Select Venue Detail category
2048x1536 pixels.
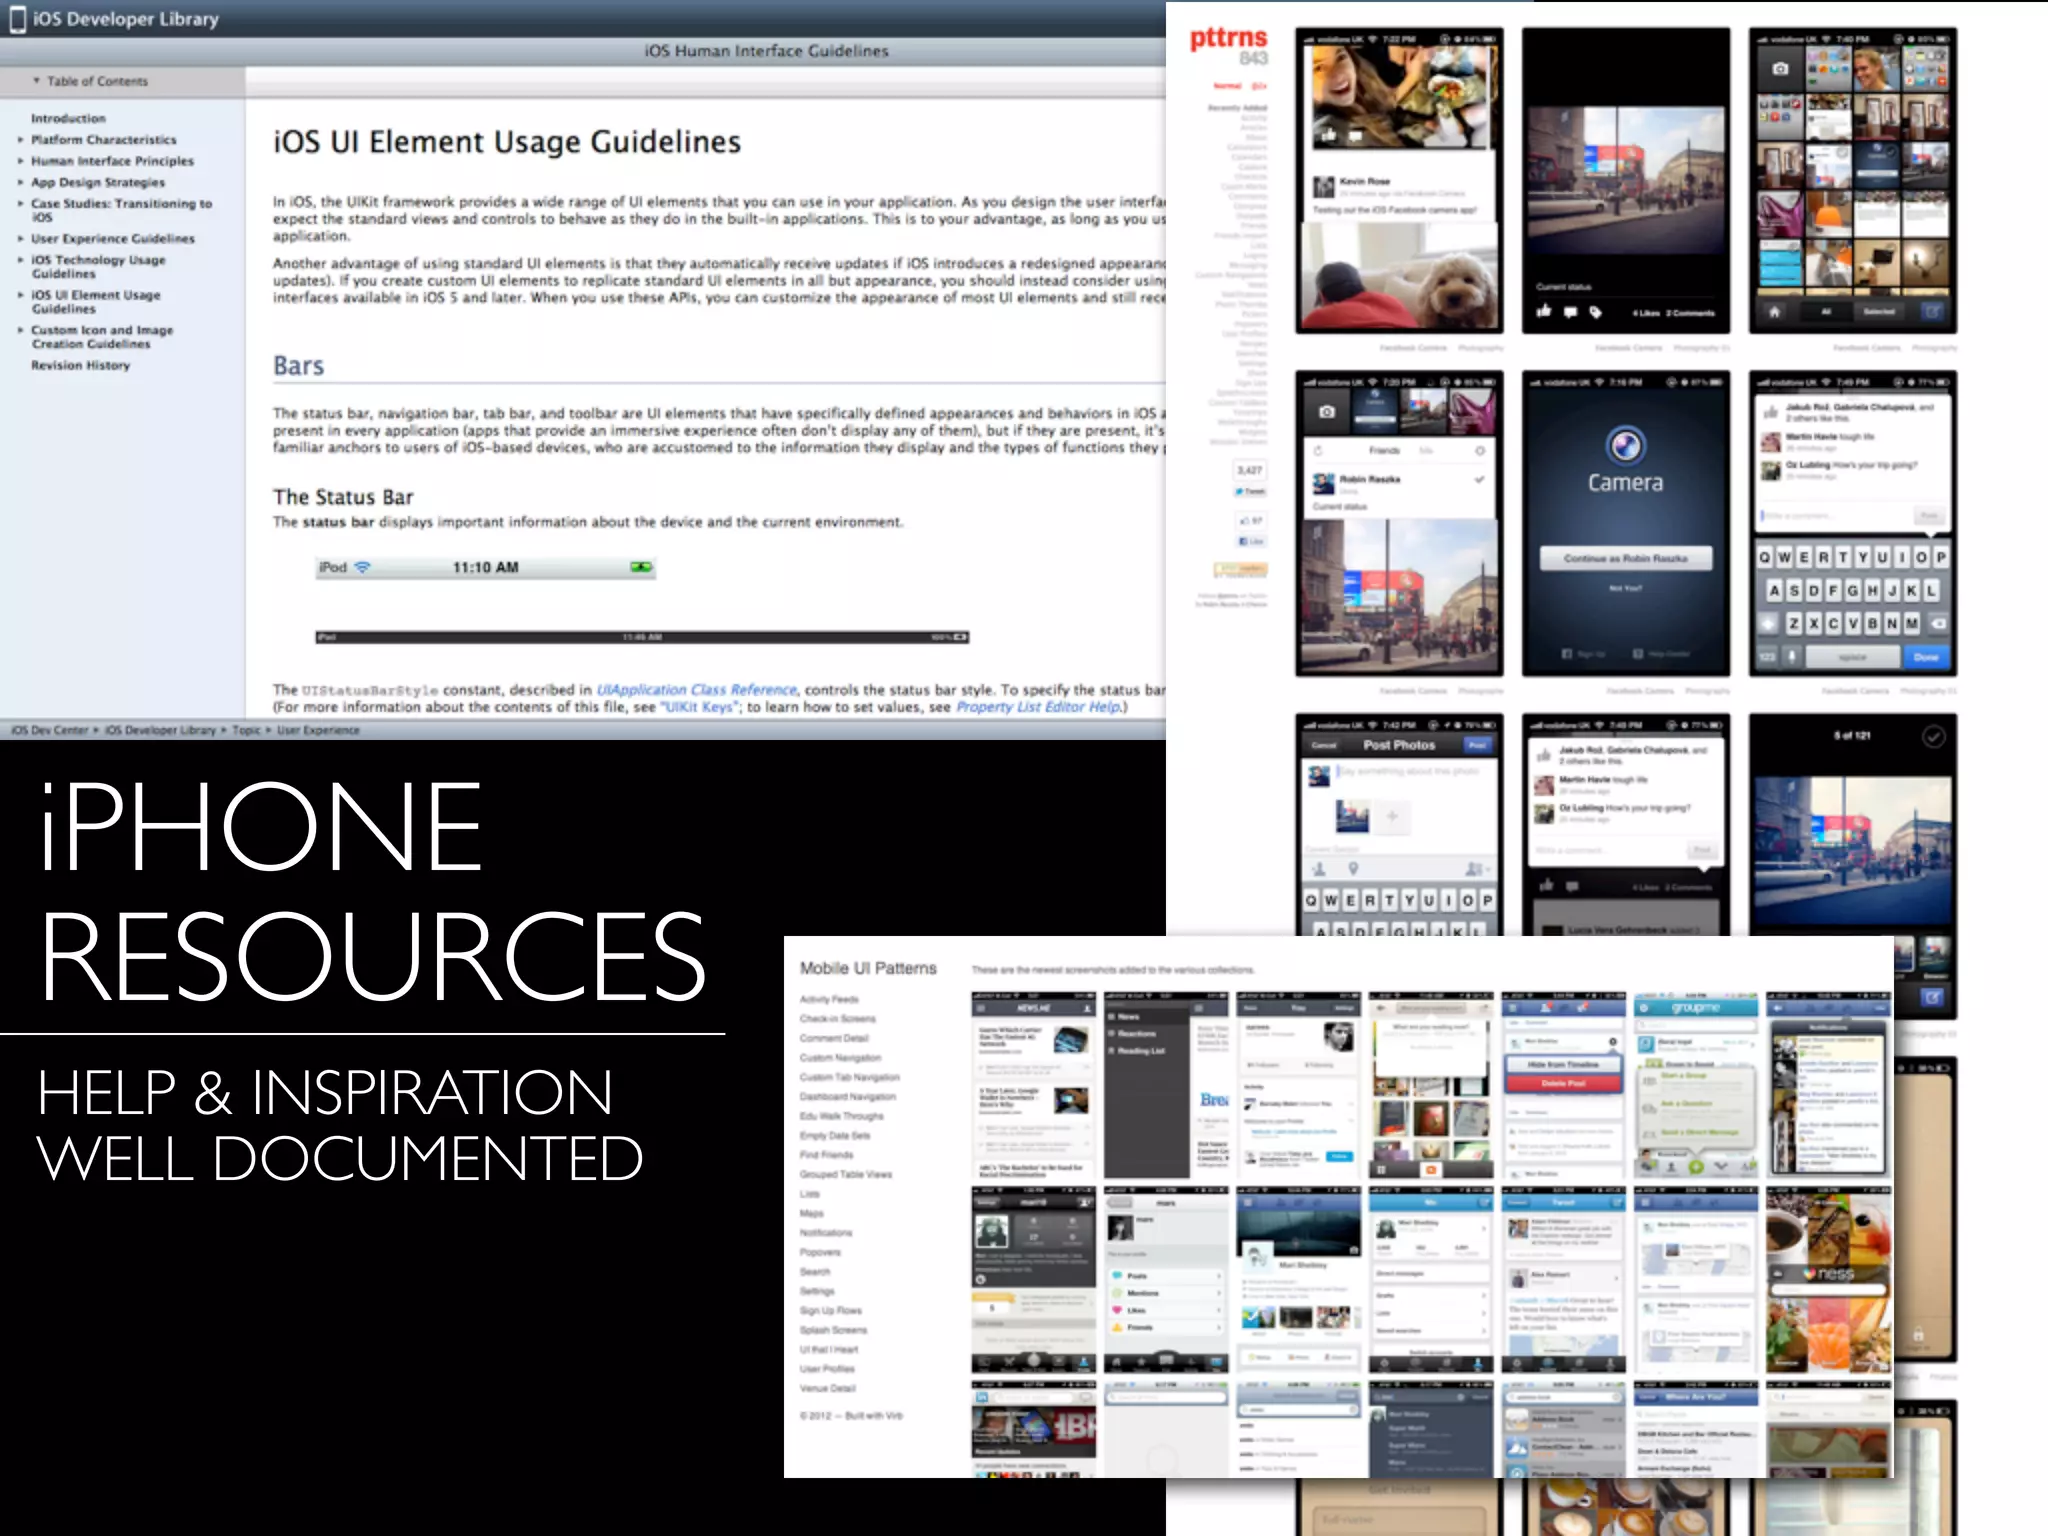828,1389
